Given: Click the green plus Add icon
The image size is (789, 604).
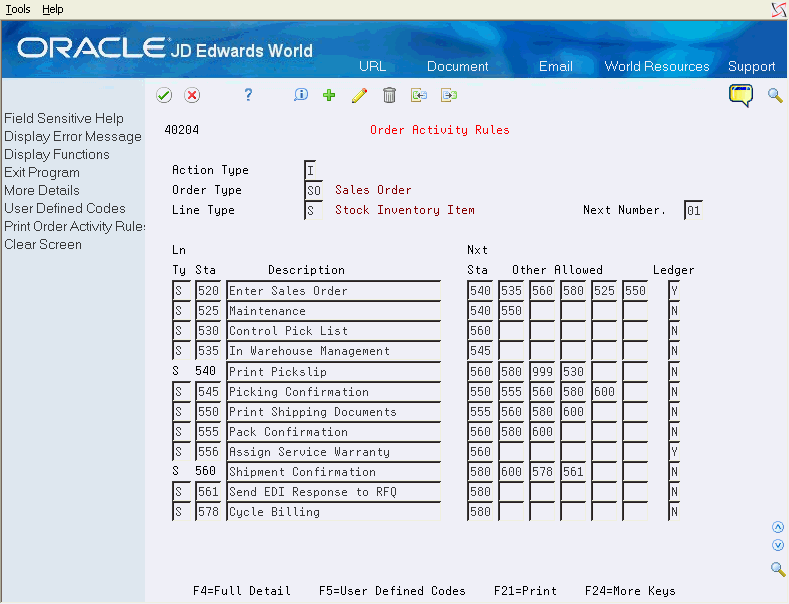Looking at the screenshot, I should pyautogui.click(x=329, y=95).
